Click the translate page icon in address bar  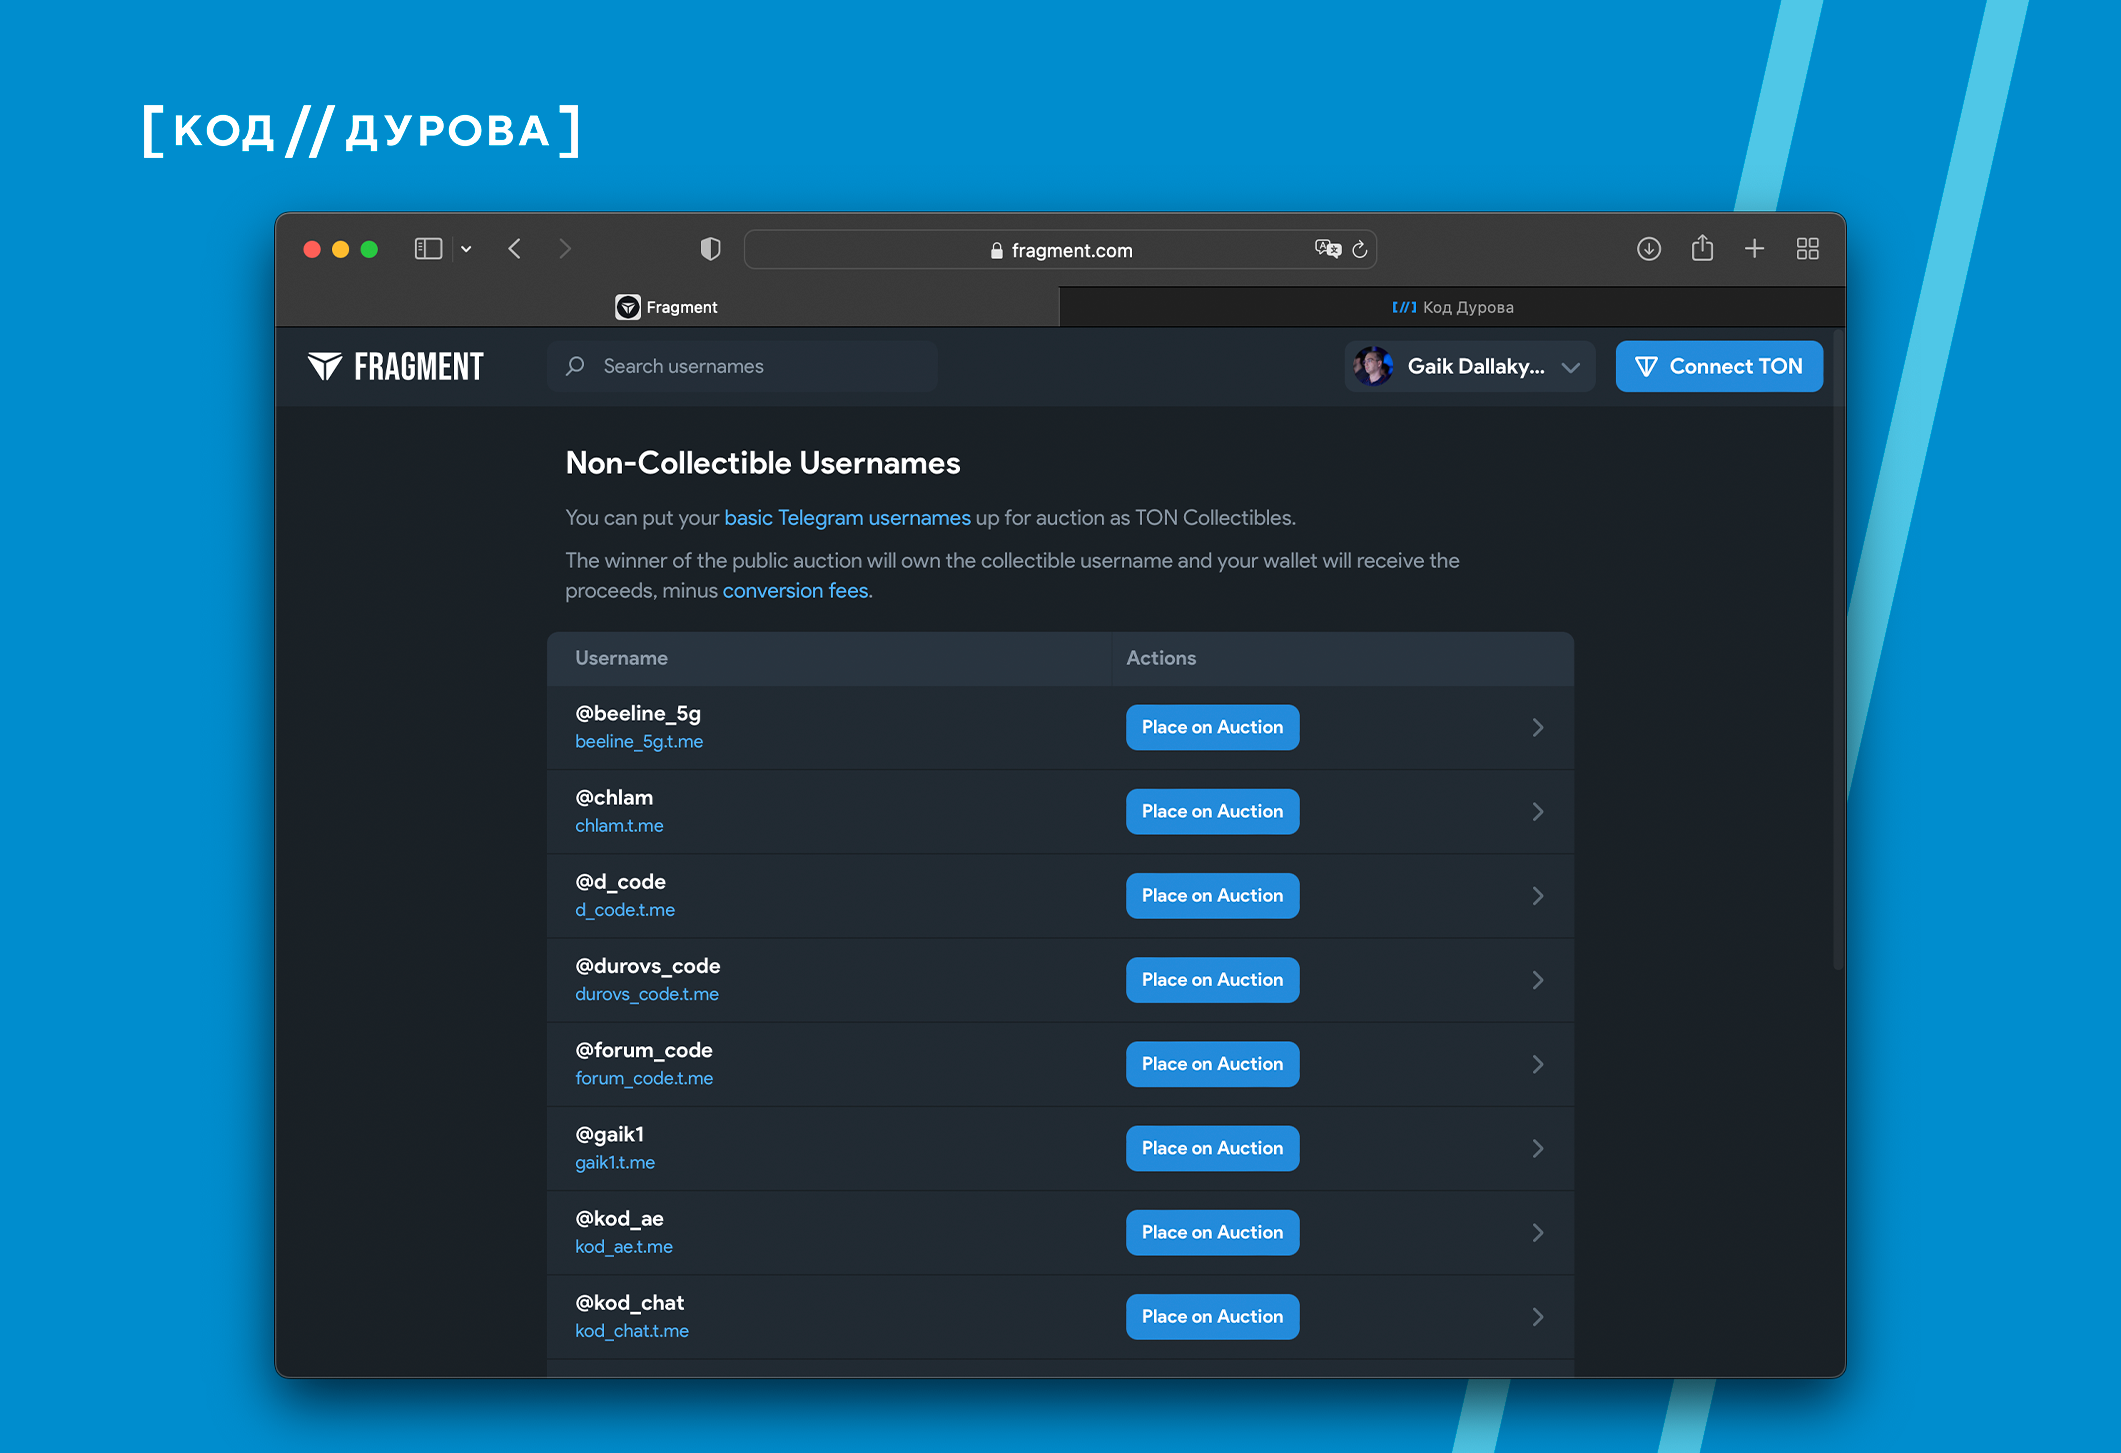click(x=1327, y=249)
